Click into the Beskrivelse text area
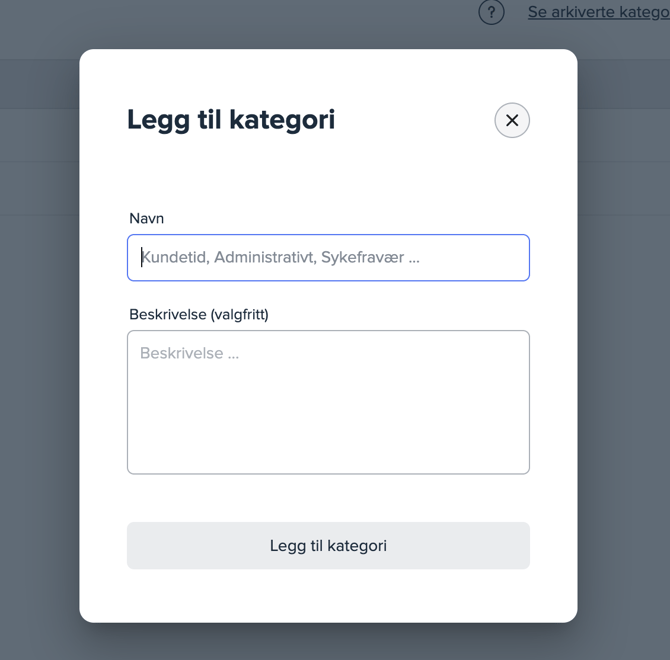670x660 pixels. (x=328, y=402)
